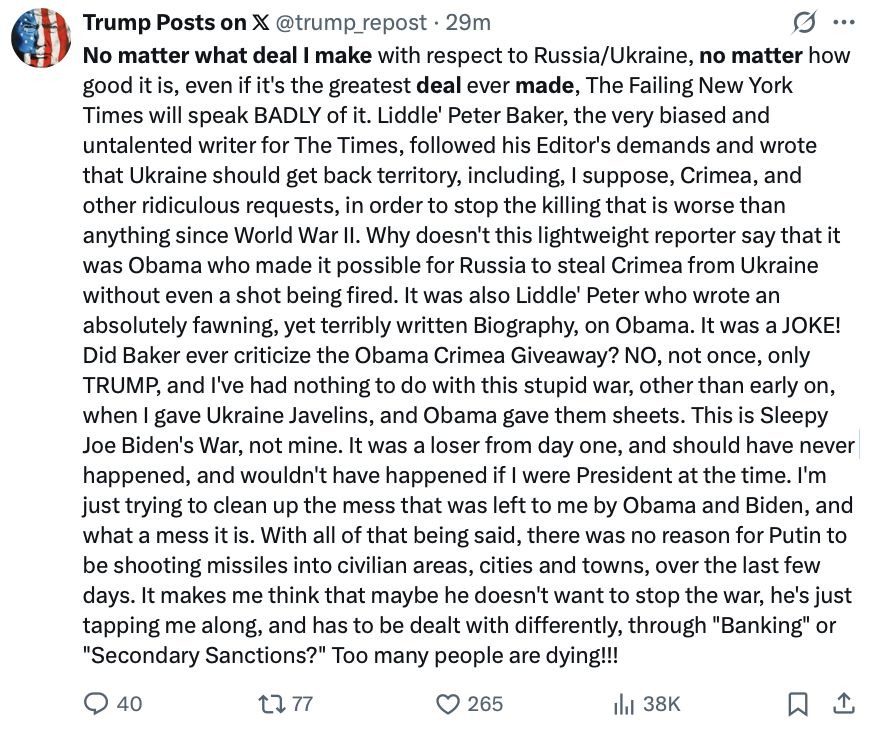Click bold text "No matter what deal I make"

coord(227,53)
